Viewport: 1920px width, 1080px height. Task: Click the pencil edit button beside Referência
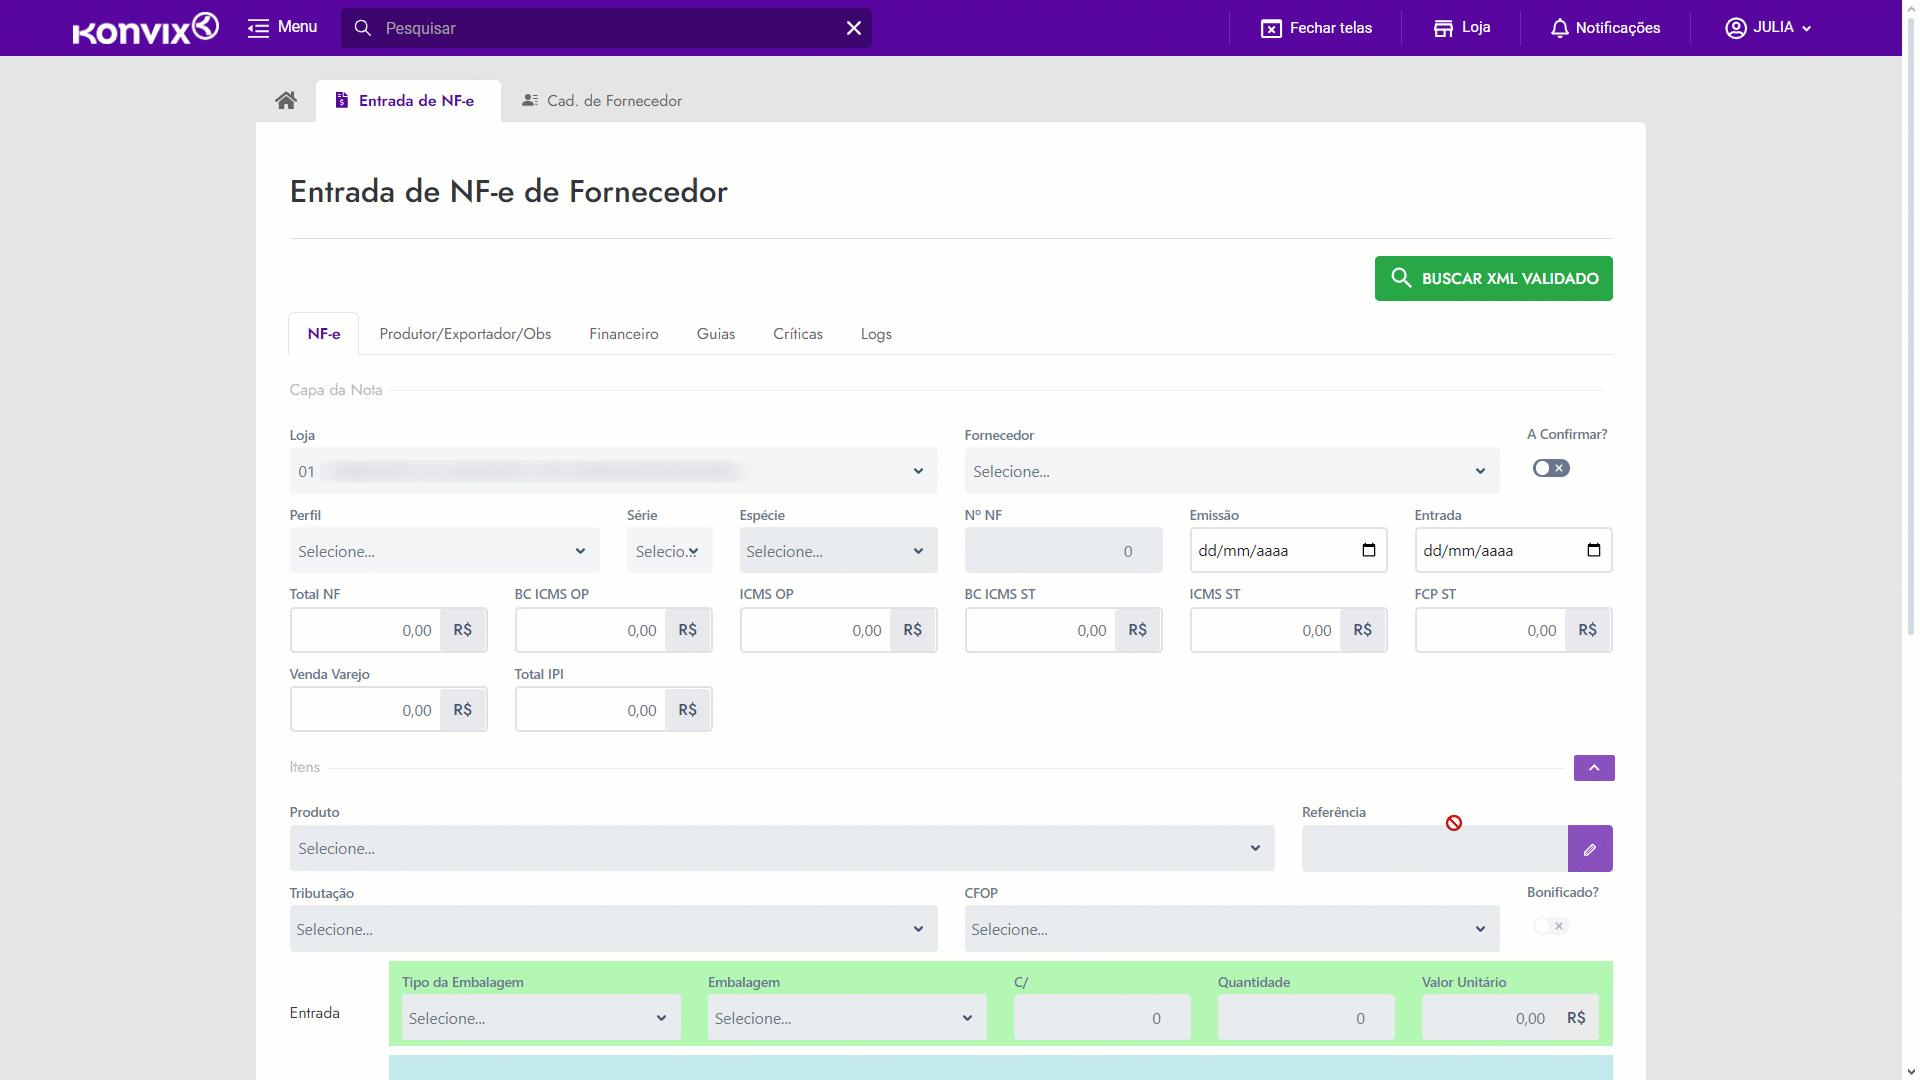[x=1589, y=849]
